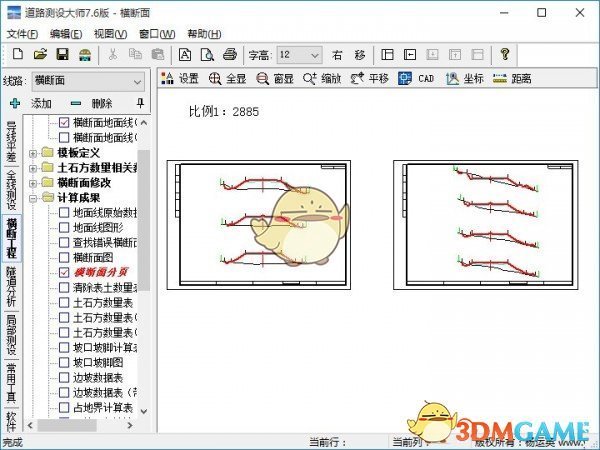600x450 pixels.
Task: Click the tree scroll down arrow
Action: pyautogui.click(x=144, y=411)
